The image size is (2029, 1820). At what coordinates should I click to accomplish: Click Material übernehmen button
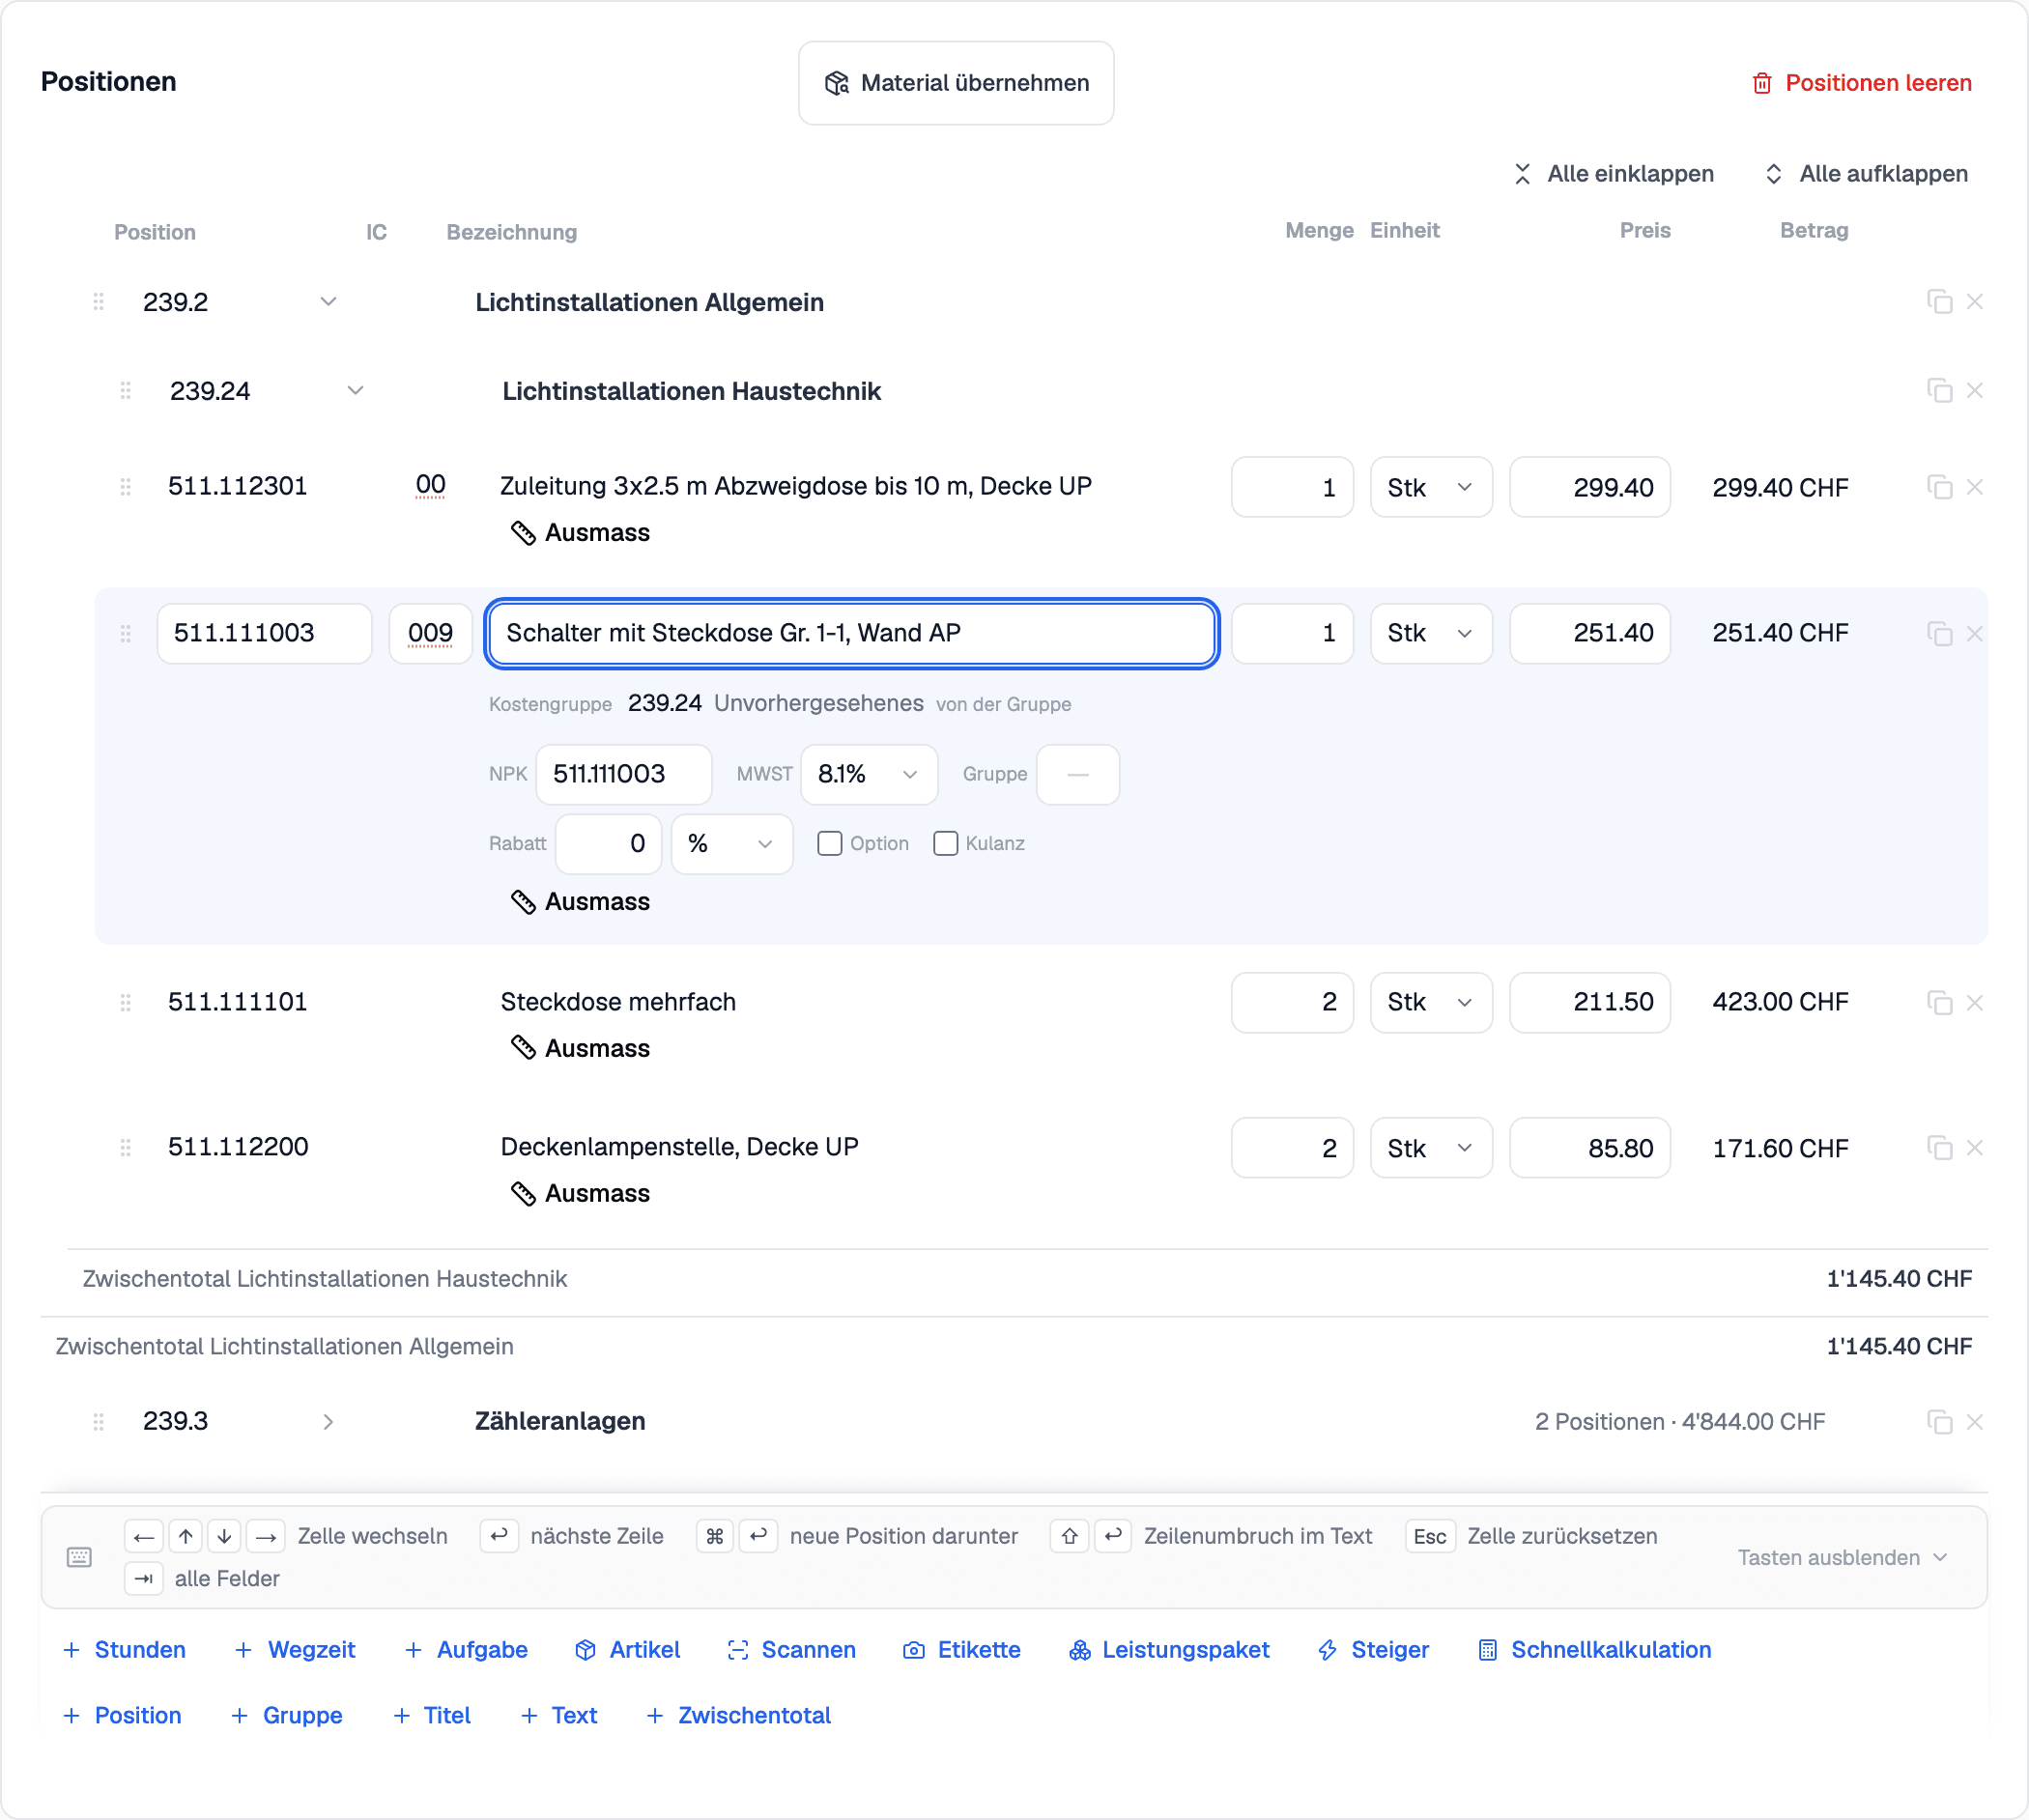956,83
